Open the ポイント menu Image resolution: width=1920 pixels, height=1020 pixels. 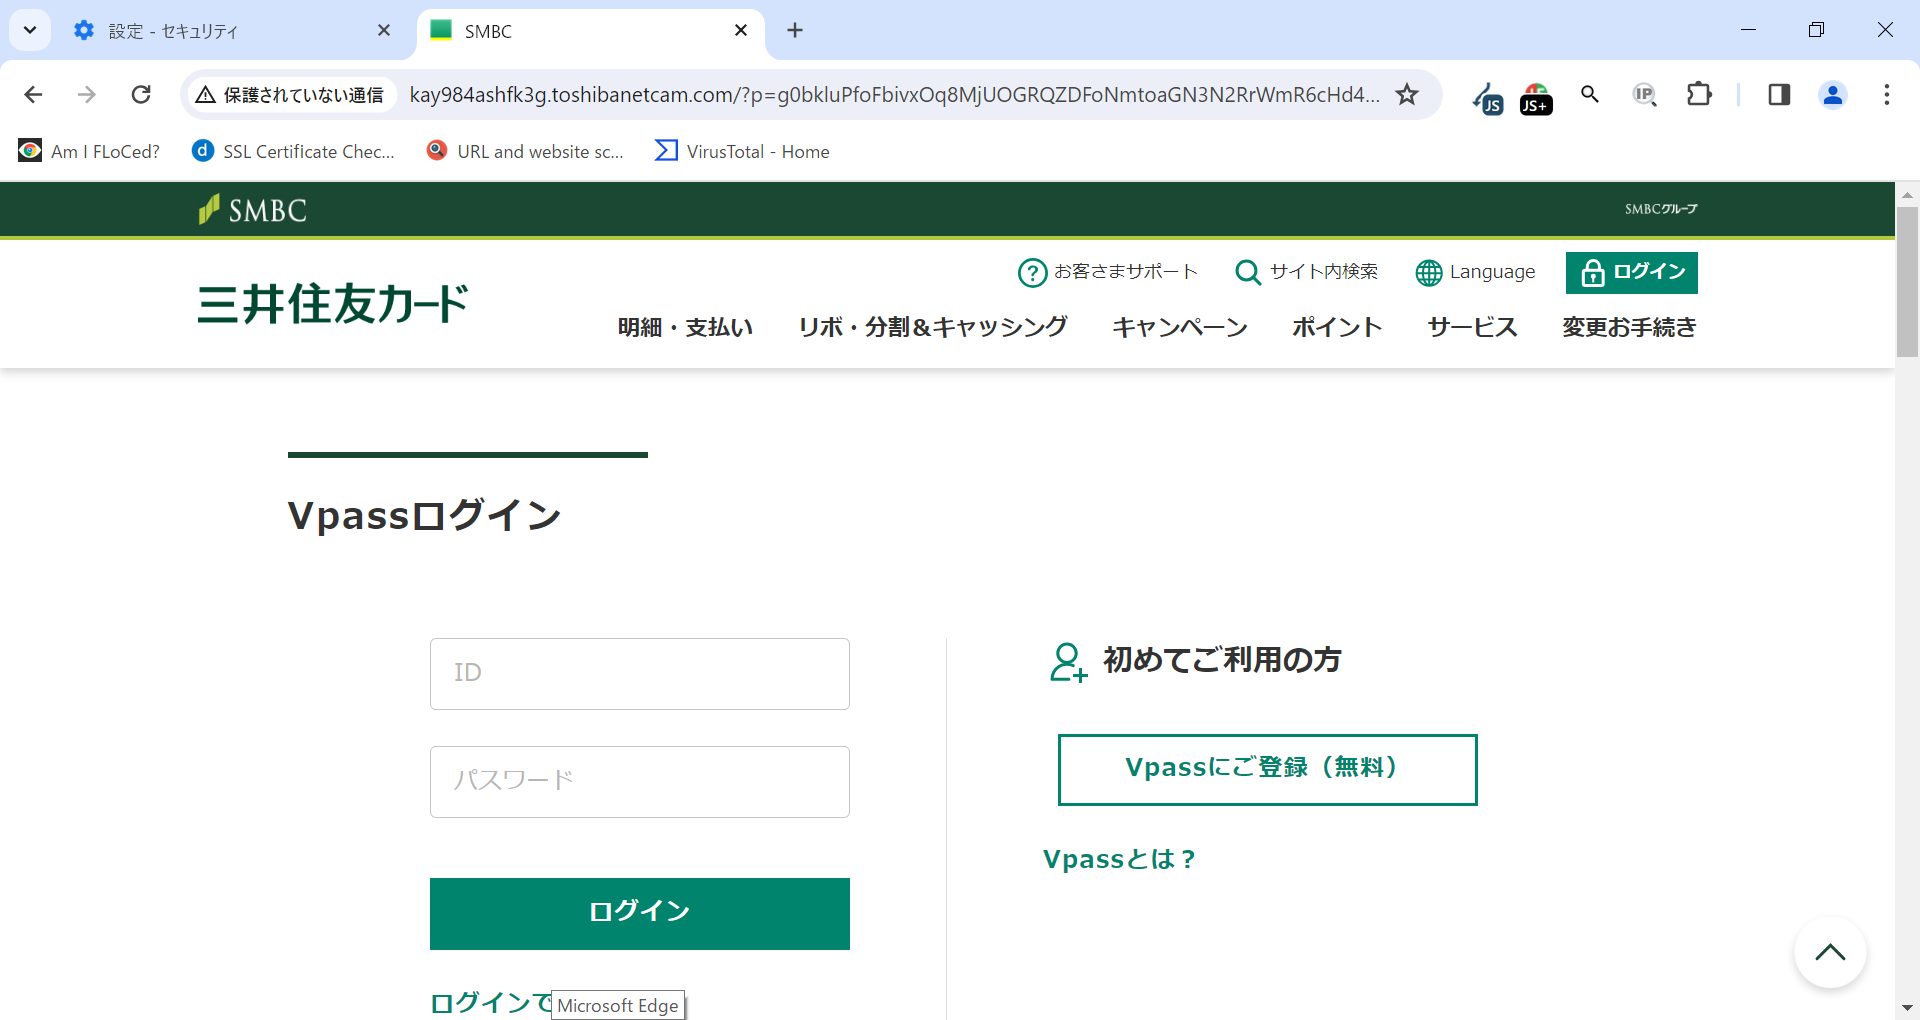click(x=1337, y=327)
